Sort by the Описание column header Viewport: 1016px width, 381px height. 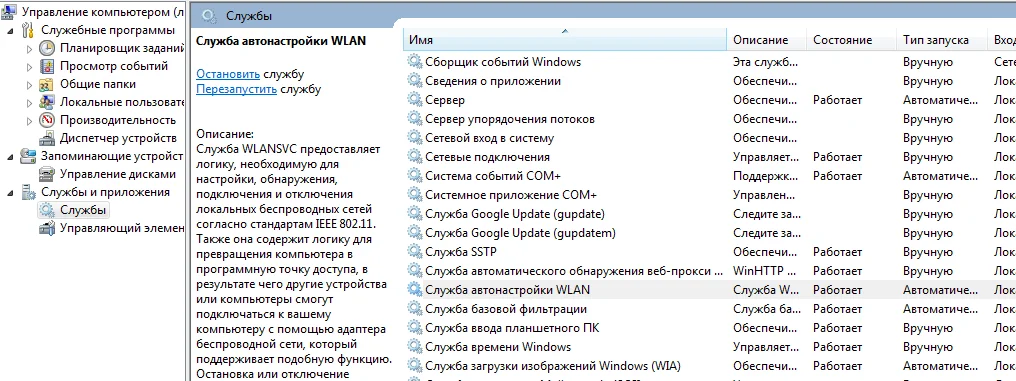click(x=767, y=40)
